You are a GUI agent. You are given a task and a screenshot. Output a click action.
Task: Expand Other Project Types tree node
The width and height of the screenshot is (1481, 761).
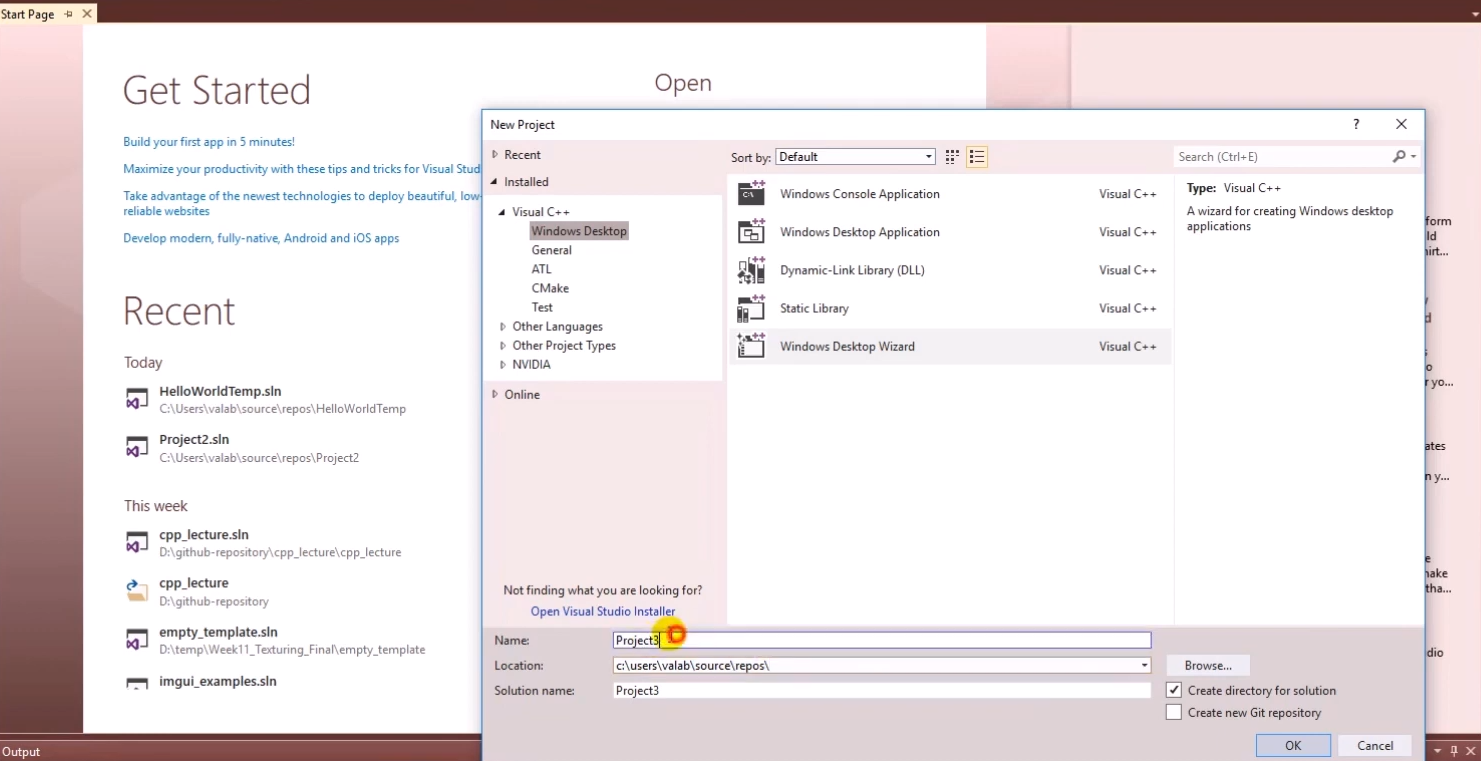[503, 345]
